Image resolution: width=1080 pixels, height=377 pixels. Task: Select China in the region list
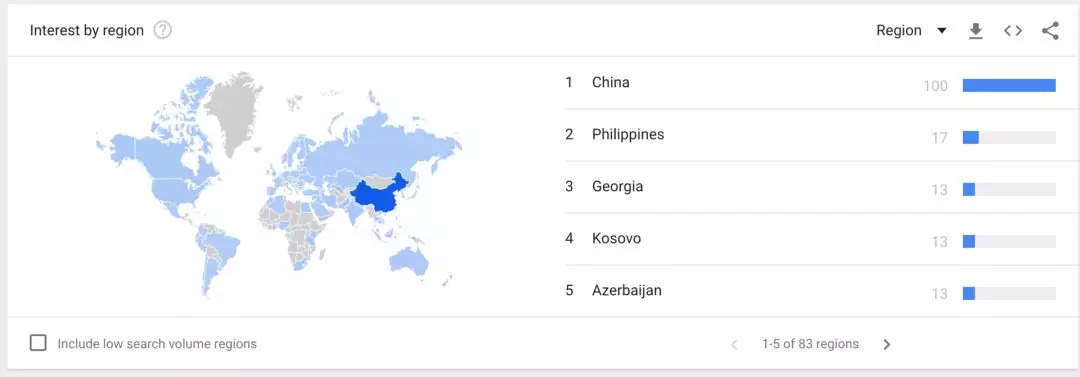(x=610, y=82)
